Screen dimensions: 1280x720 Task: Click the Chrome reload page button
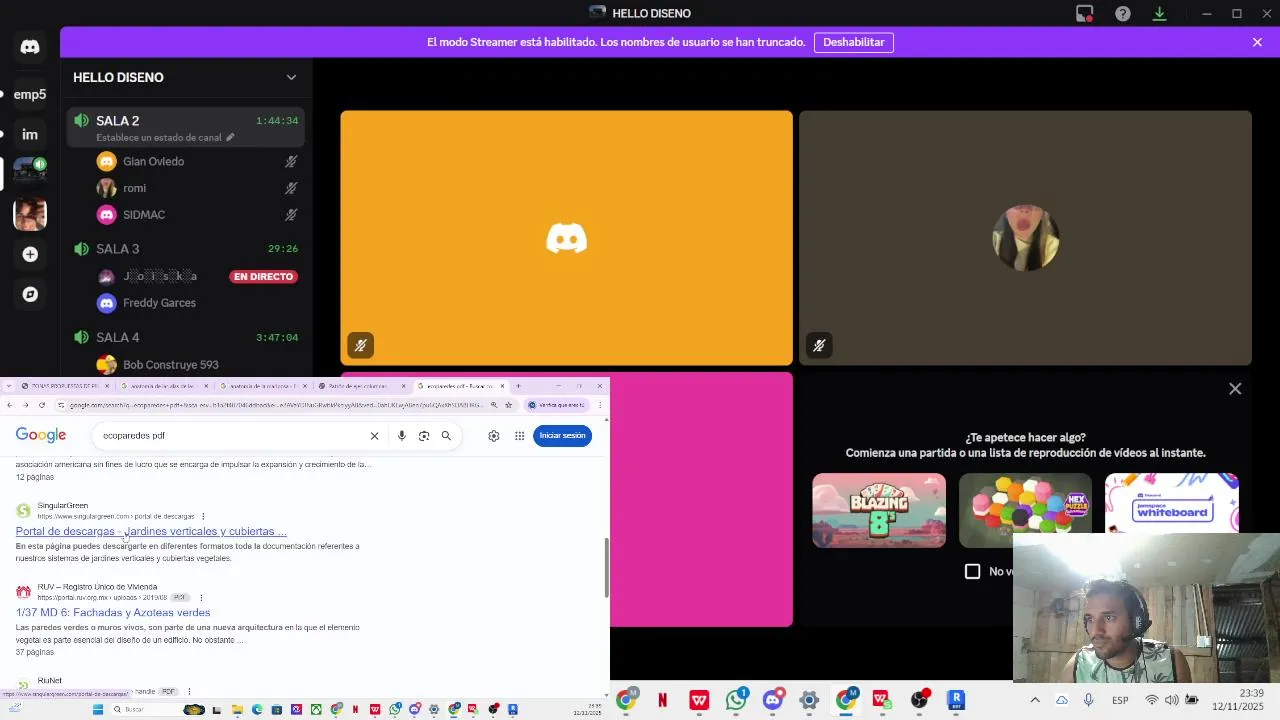click(x=41, y=405)
